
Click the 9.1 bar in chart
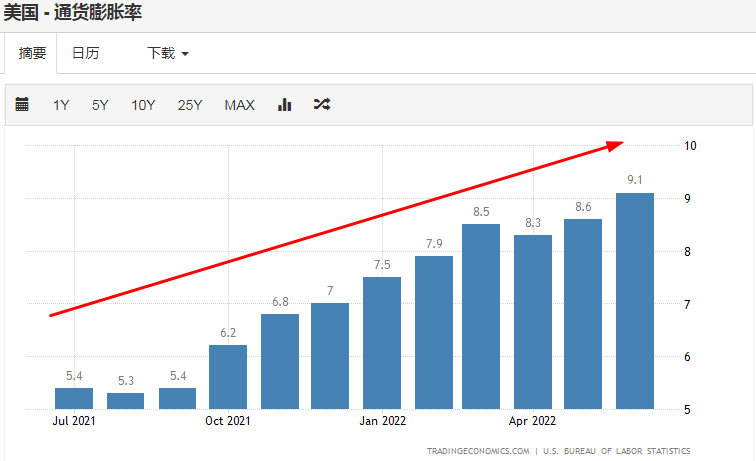point(635,301)
